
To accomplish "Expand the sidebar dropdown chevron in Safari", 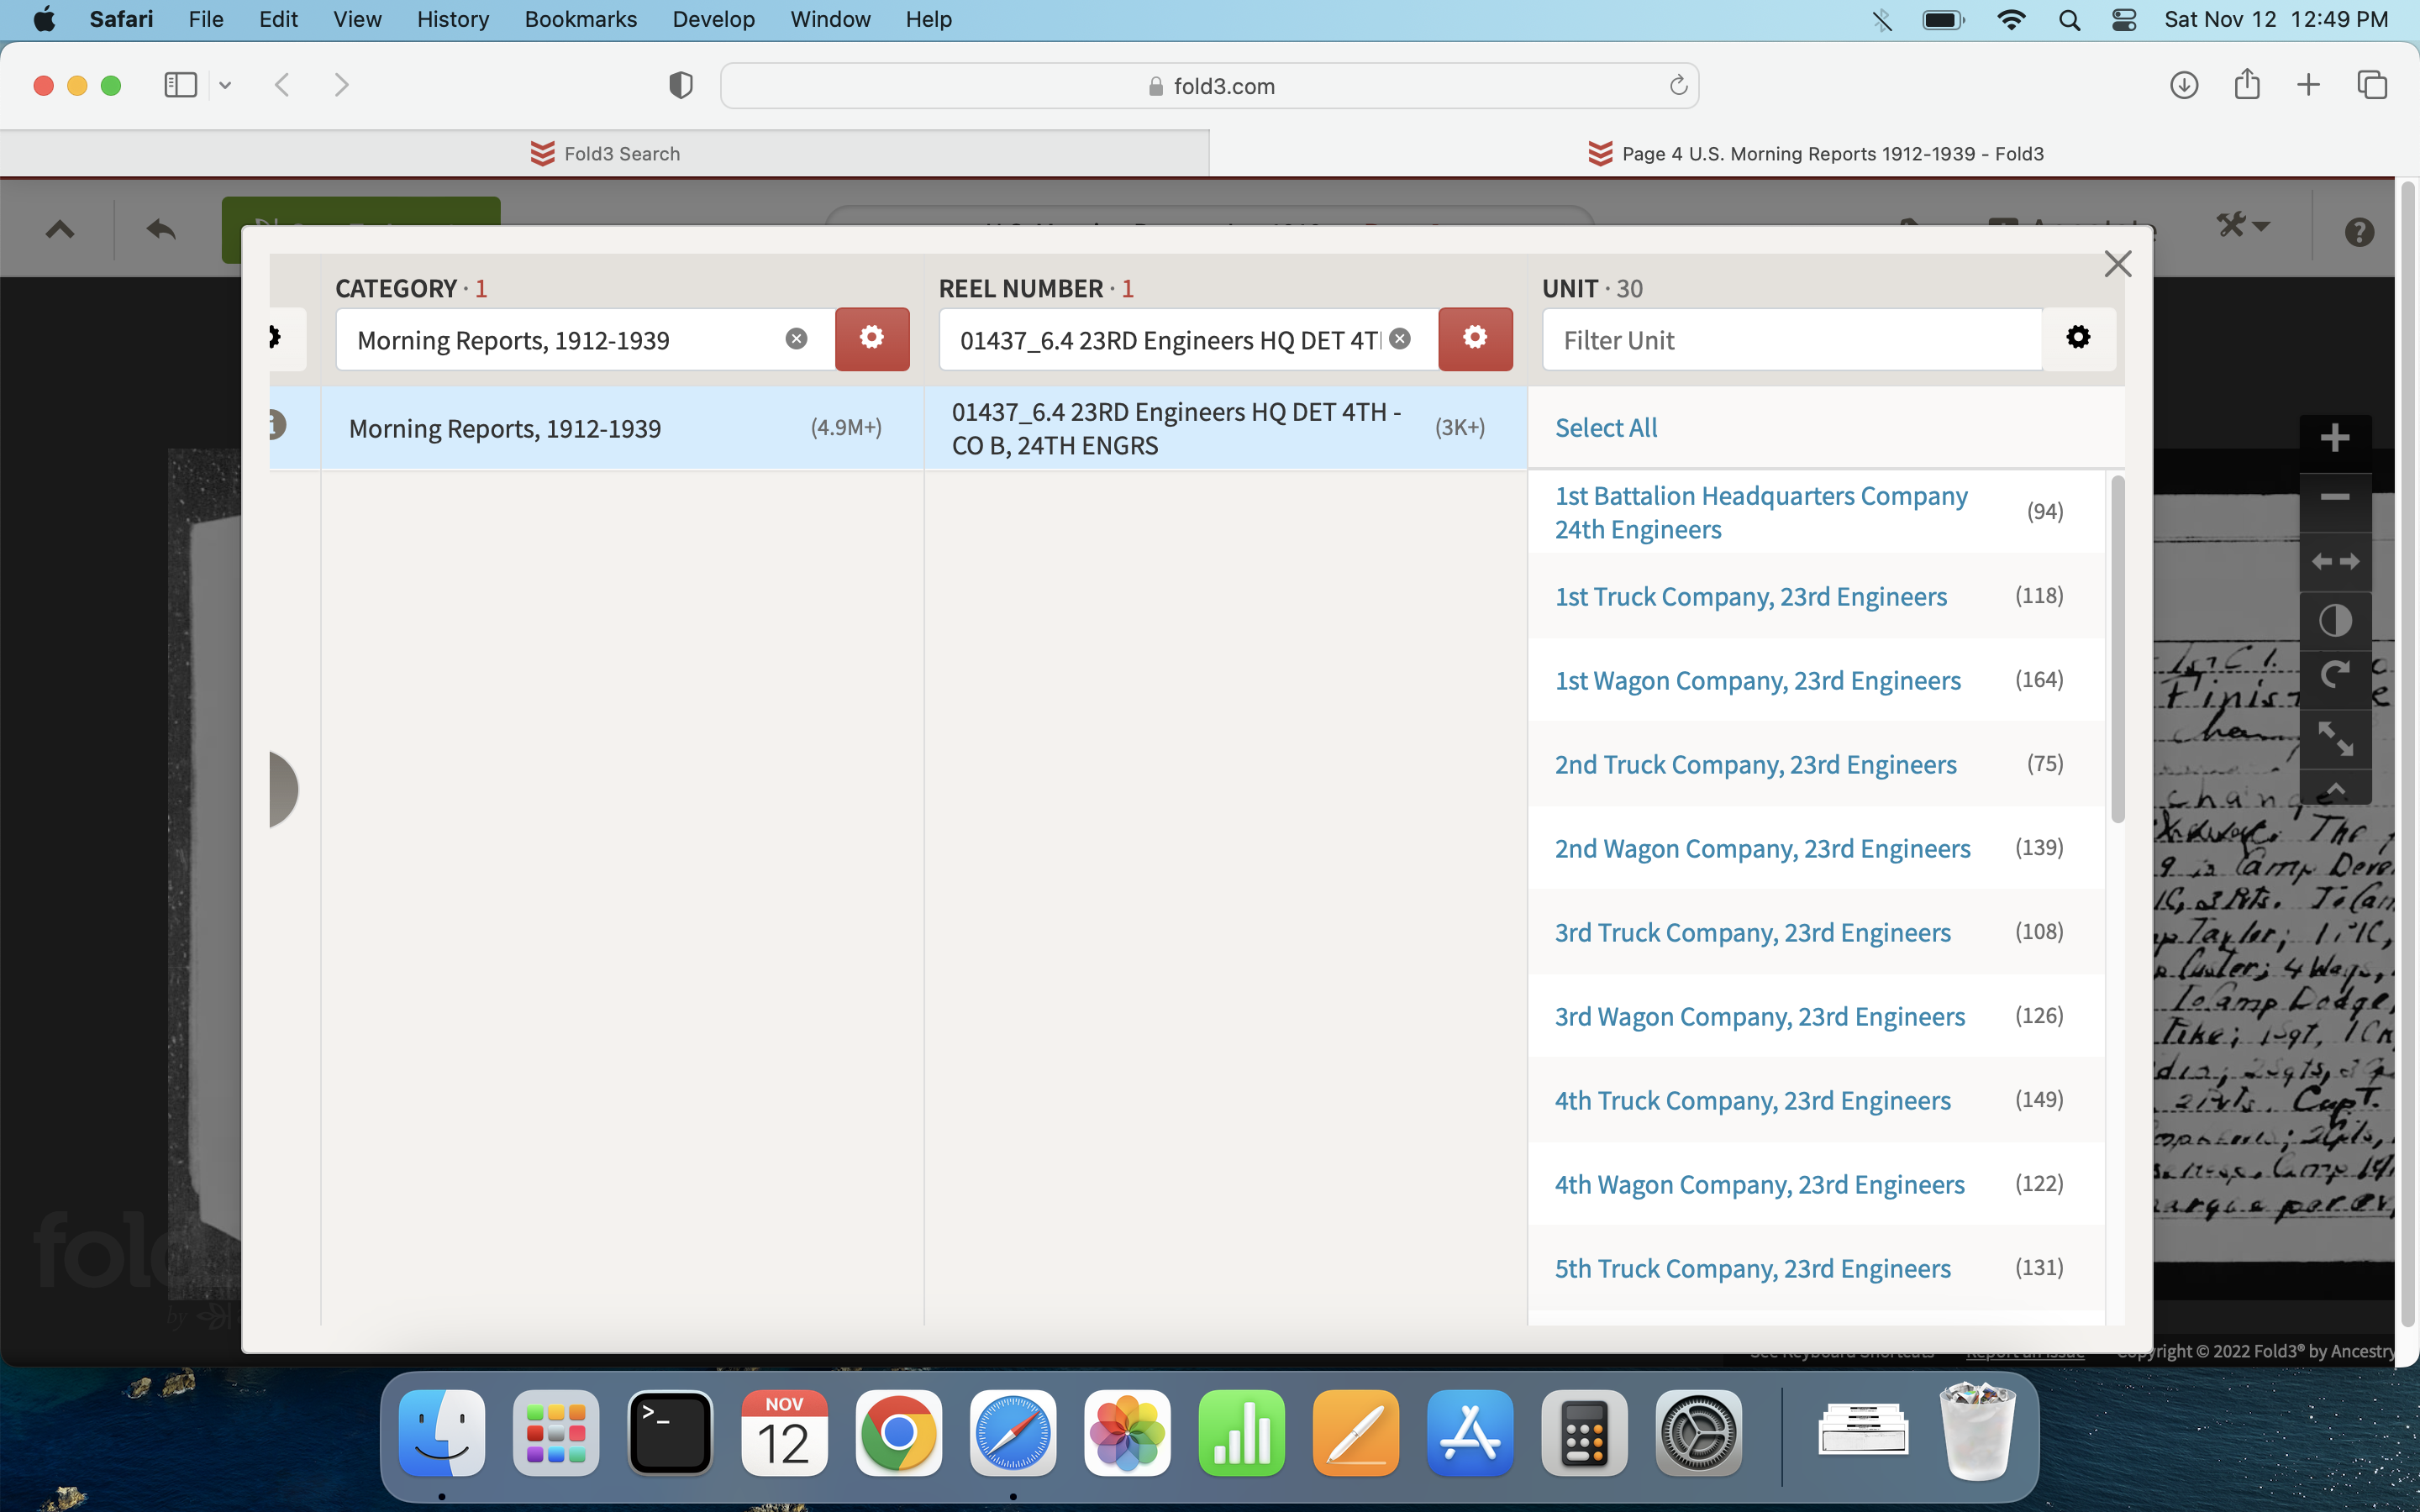I will (225, 85).
